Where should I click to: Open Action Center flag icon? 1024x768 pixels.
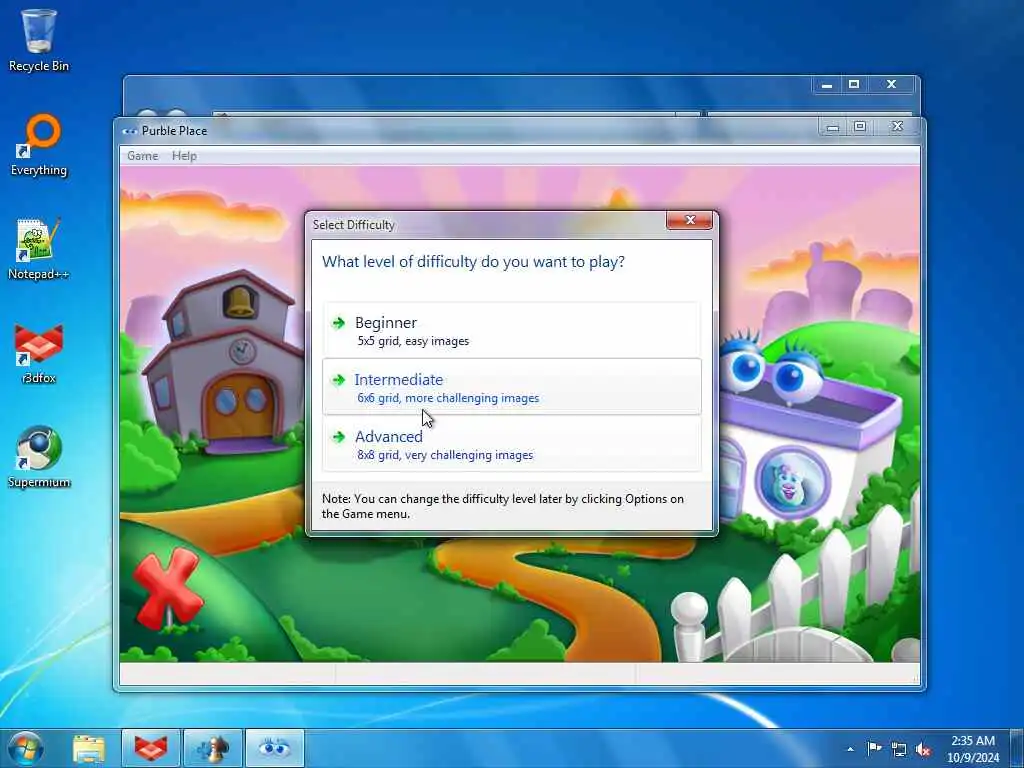coord(874,748)
